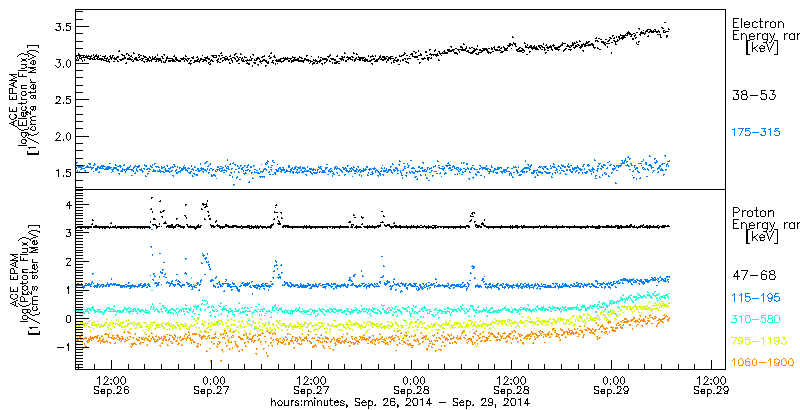Click the orange 1060-1900 legend entry
The height and width of the screenshot is (410, 800).
762,362
